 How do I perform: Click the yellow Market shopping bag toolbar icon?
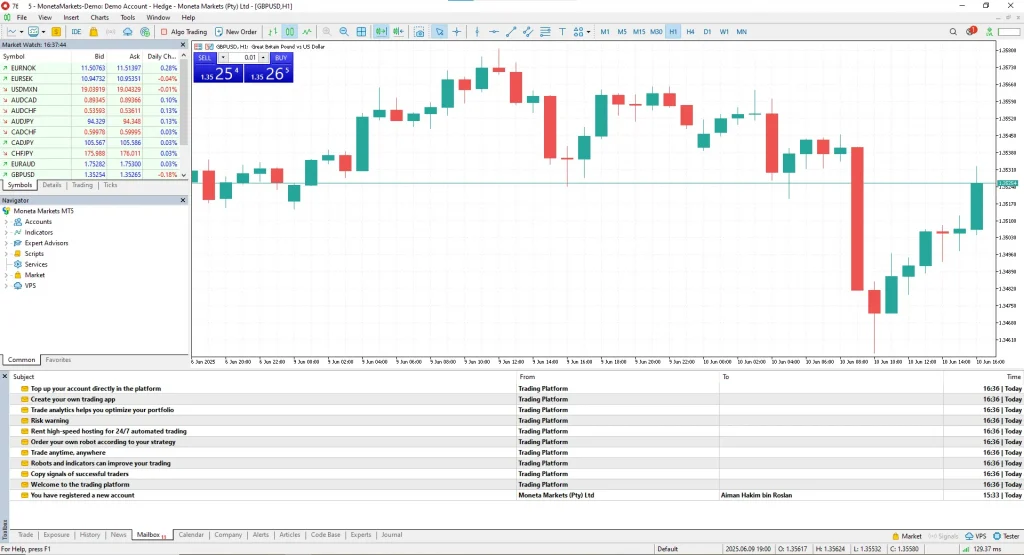point(94,31)
